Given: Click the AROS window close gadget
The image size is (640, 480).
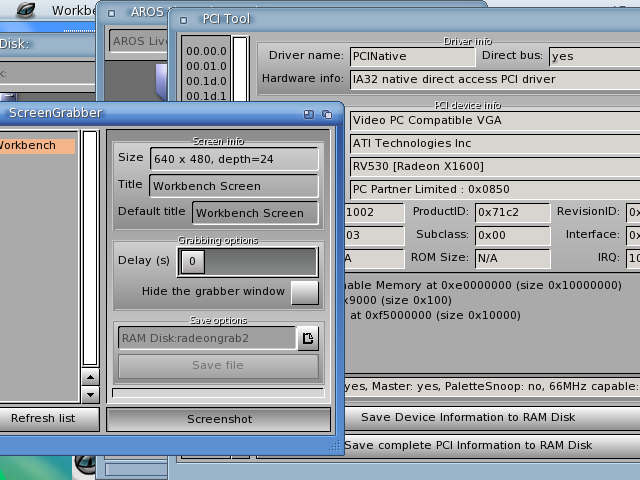Looking at the screenshot, I should [x=111, y=13].
